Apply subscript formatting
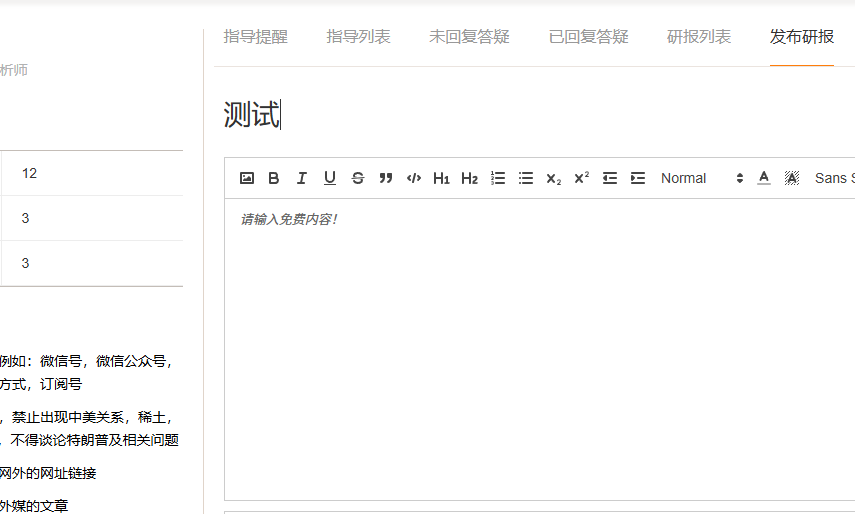This screenshot has width=855, height=514. tap(553, 178)
